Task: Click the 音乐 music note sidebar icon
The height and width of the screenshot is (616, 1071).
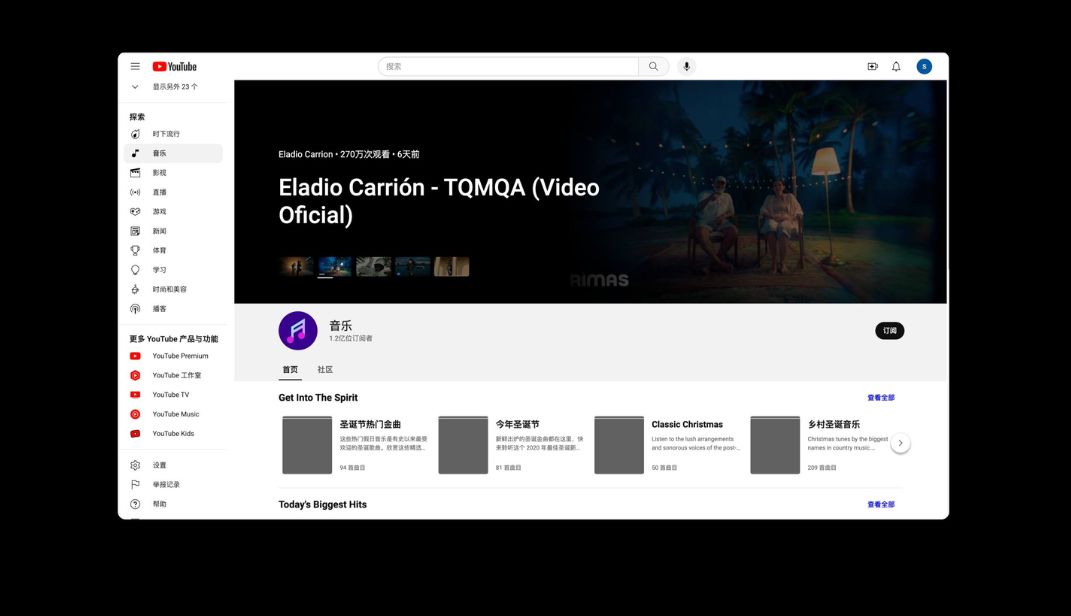Action: tap(135, 153)
